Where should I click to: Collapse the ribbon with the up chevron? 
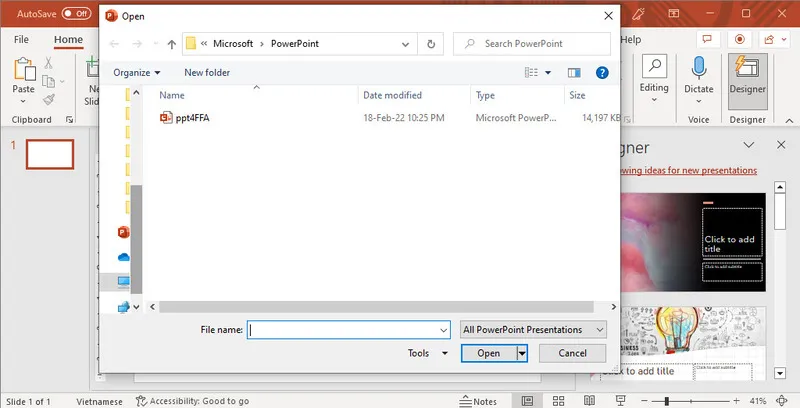pos(789,121)
